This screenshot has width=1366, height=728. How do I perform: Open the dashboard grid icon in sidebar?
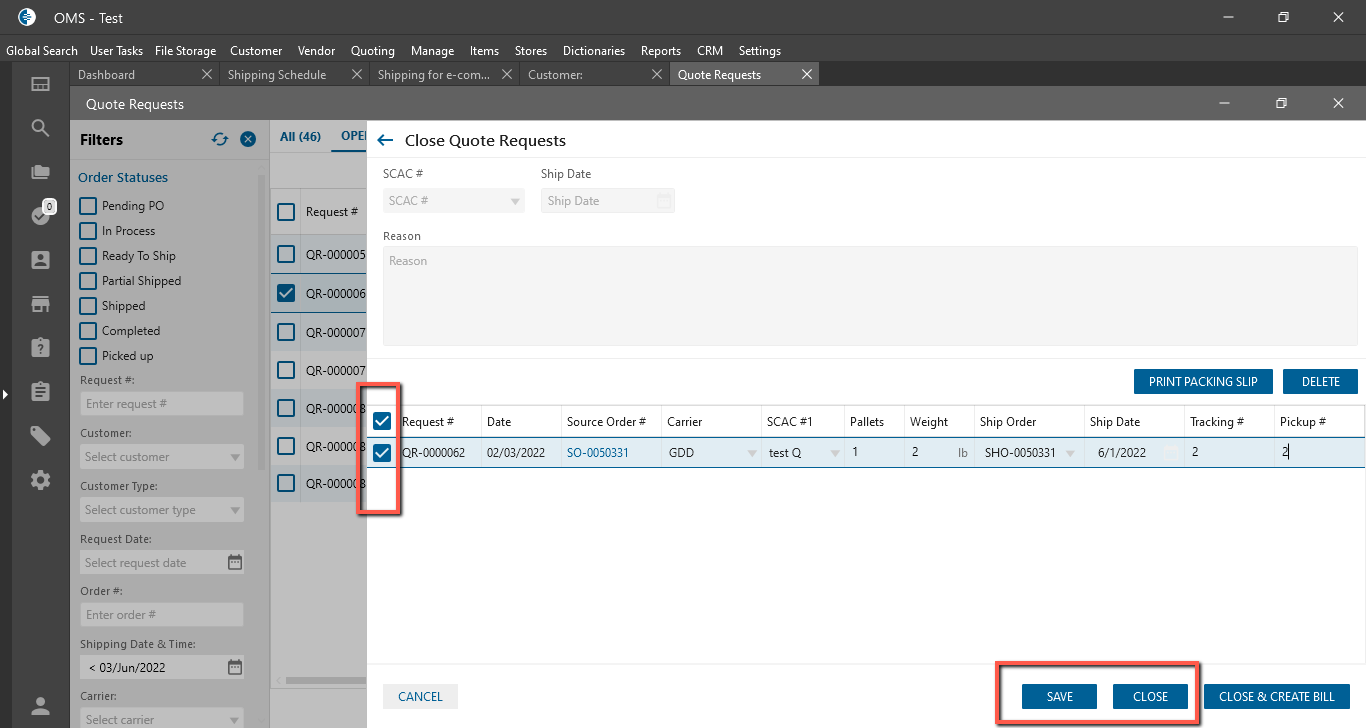[x=40, y=85]
